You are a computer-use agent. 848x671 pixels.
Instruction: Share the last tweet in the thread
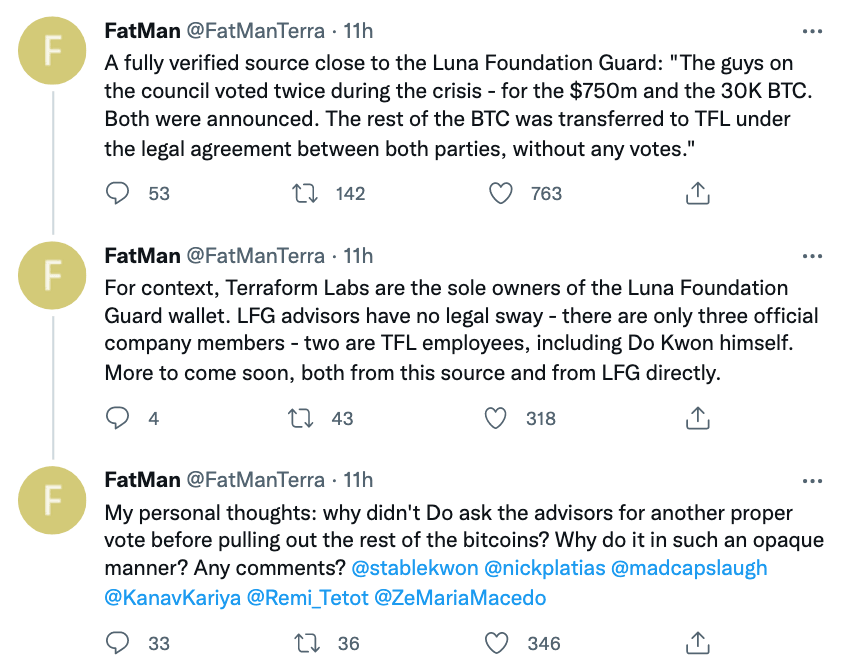click(x=697, y=643)
